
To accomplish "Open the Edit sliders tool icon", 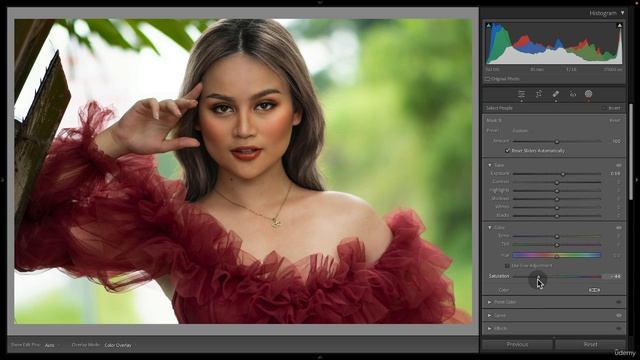I will pos(521,94).
